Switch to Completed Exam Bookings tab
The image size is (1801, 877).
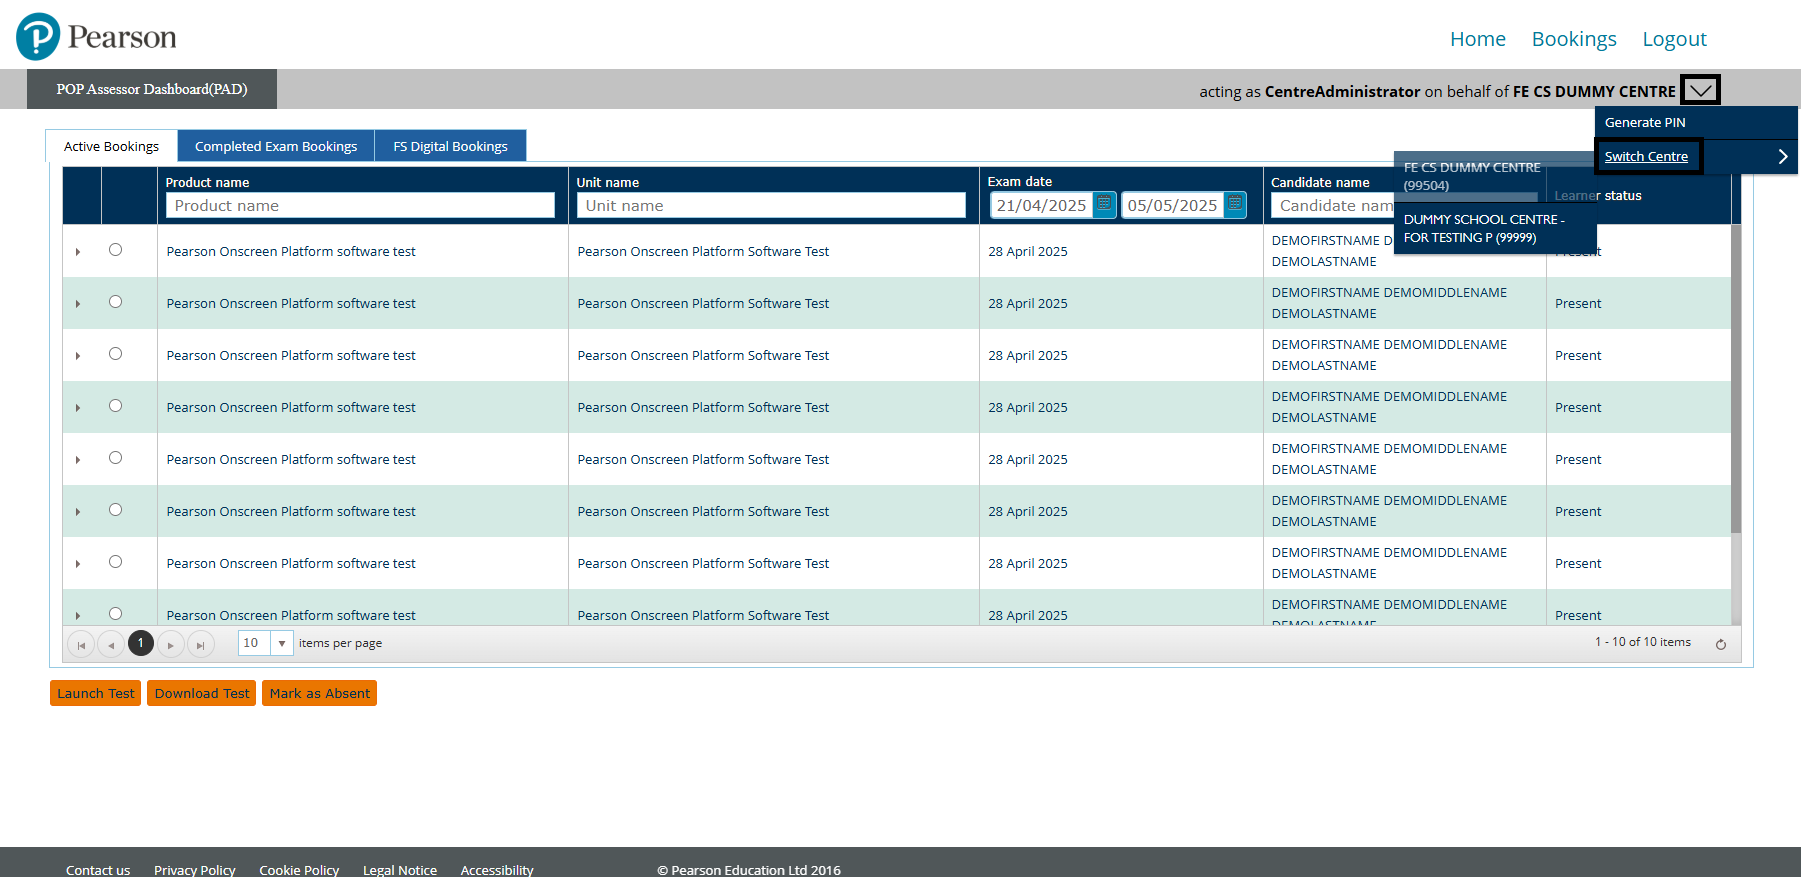(x=276, y=146)
